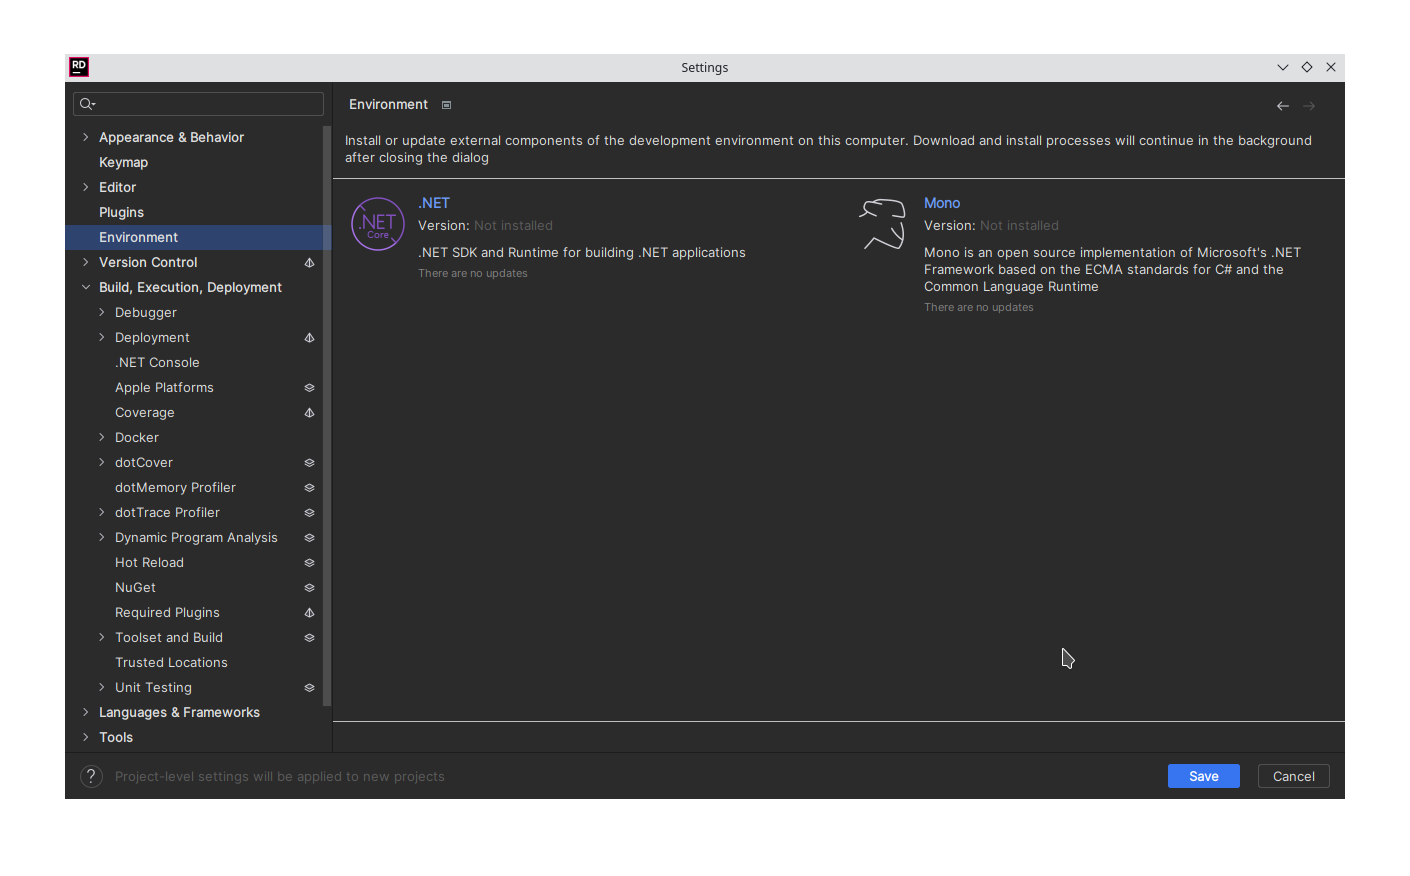Click the .NET Core logo icon

point(378,225)
